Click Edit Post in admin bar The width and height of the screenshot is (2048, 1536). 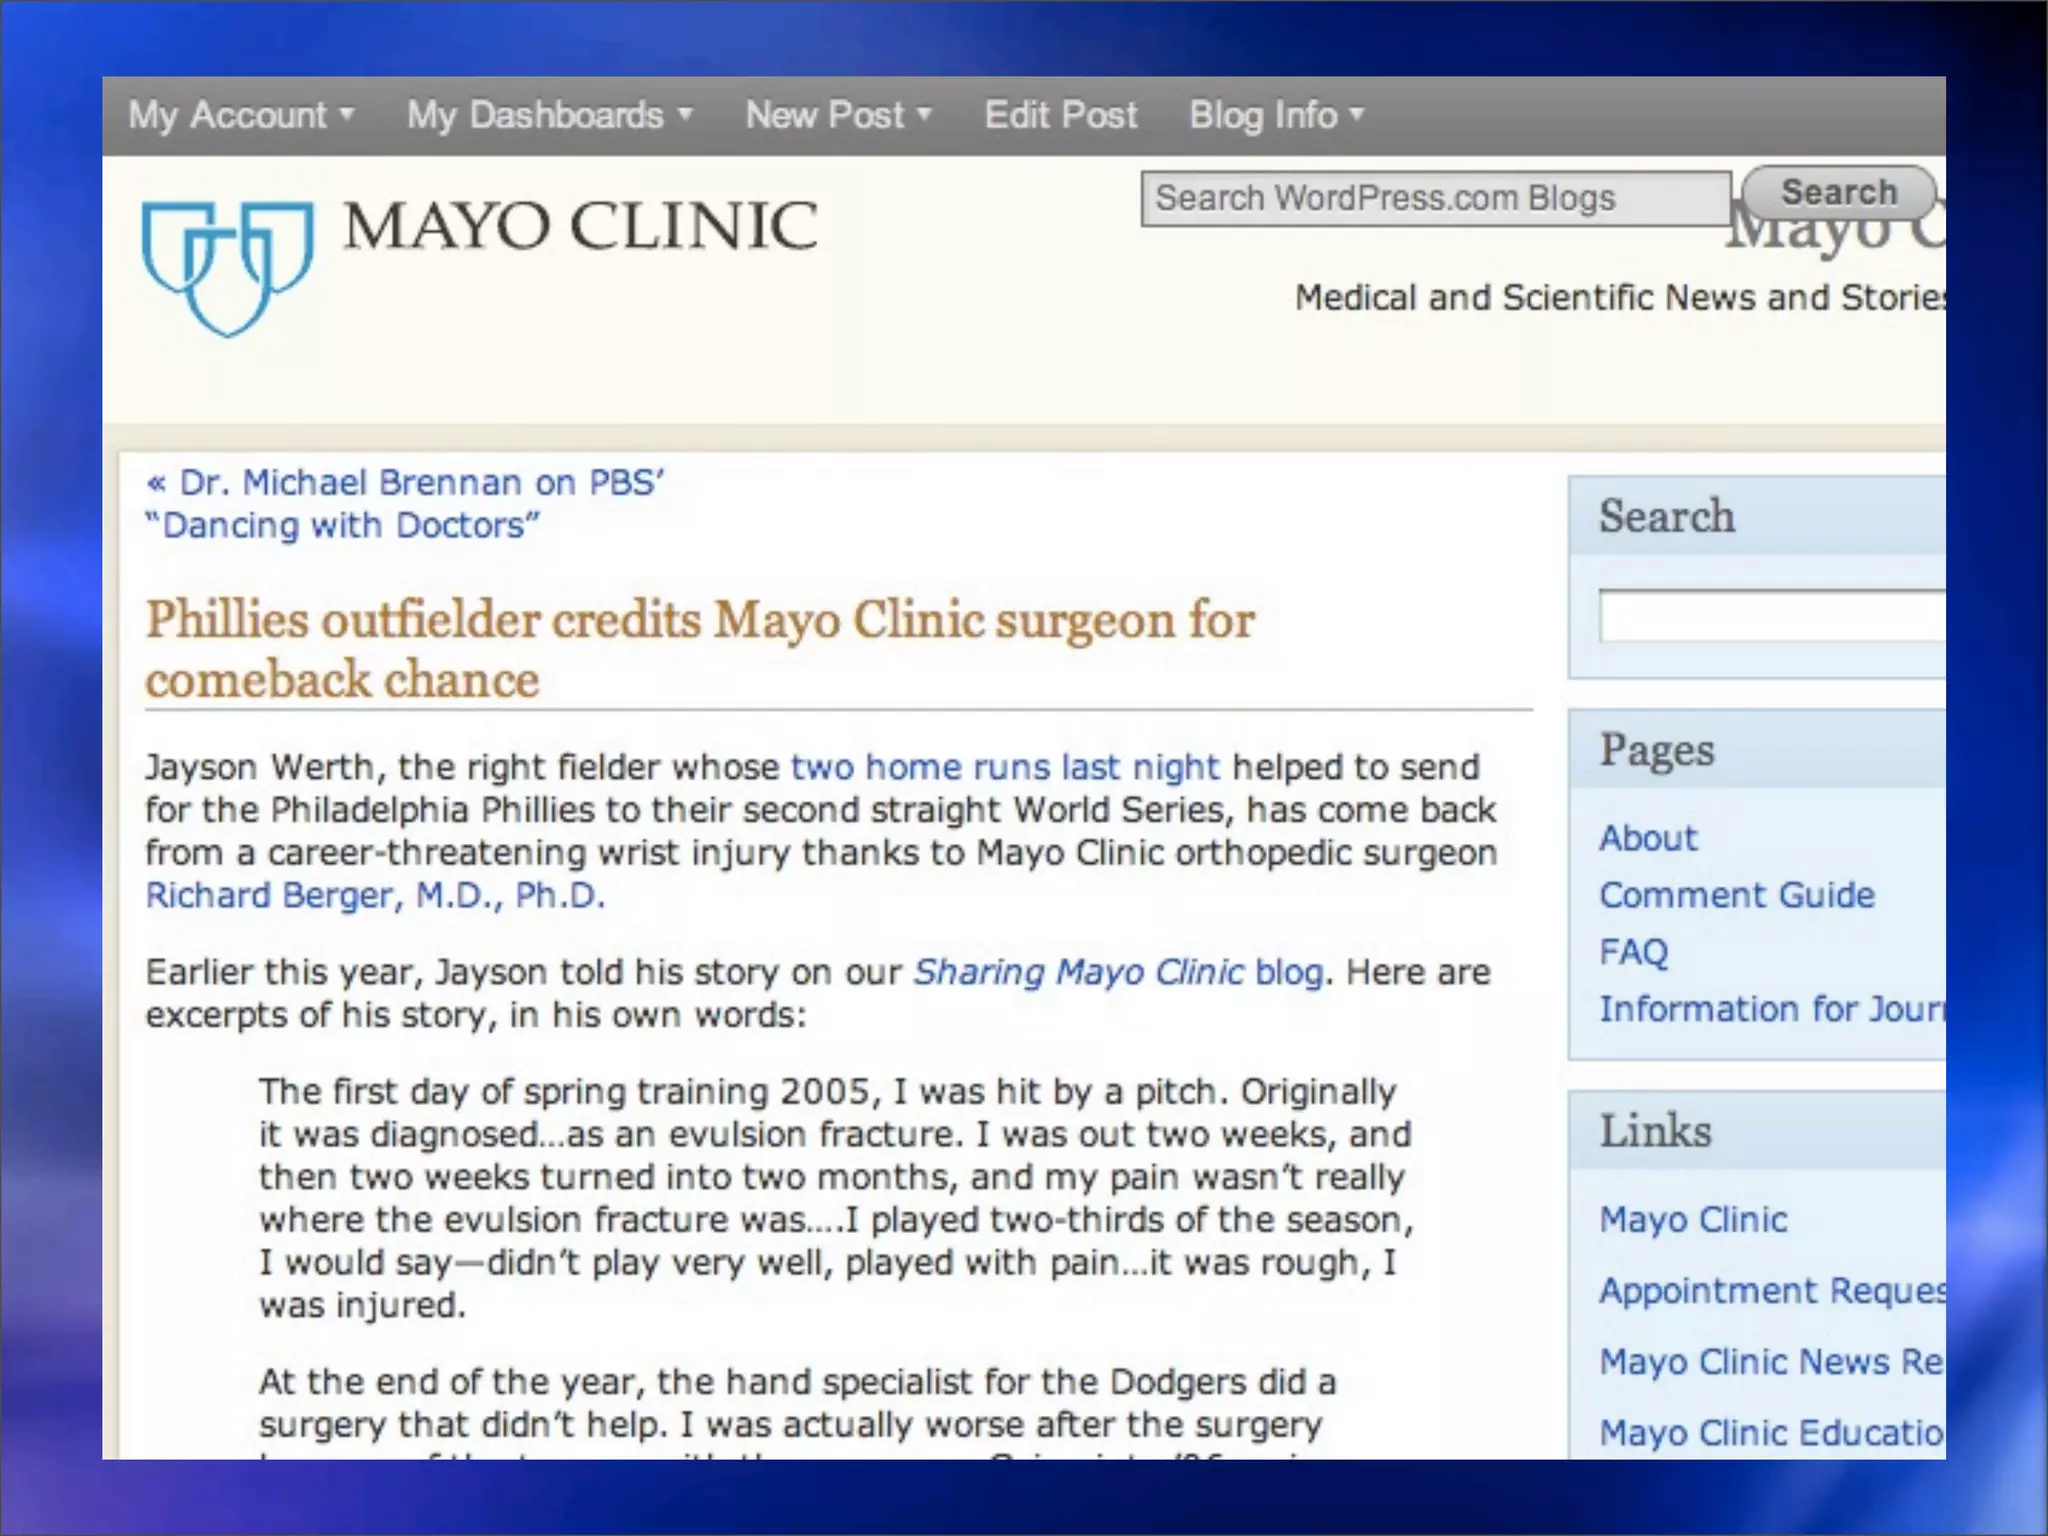tap(1060, 115)
